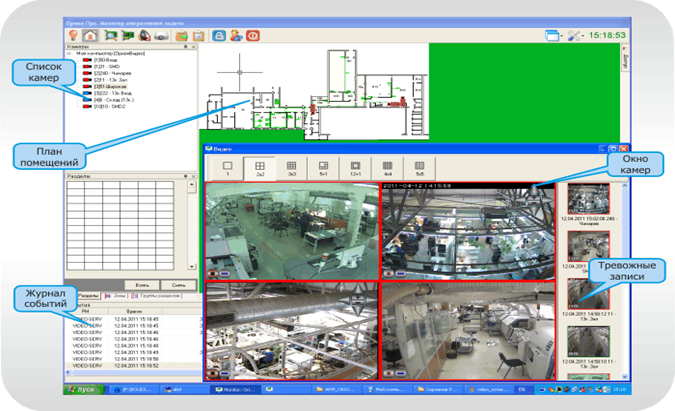Click the clipboard toolbar icon
Image resolution: width=675 pixels, height=411 pixels.
[x=198, y=35]
